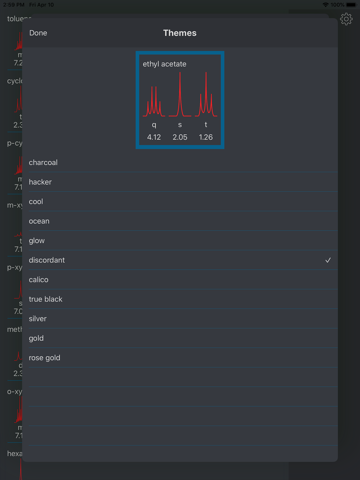
Task: Tap Done to close Themes
Action: (x=38, y=33)
